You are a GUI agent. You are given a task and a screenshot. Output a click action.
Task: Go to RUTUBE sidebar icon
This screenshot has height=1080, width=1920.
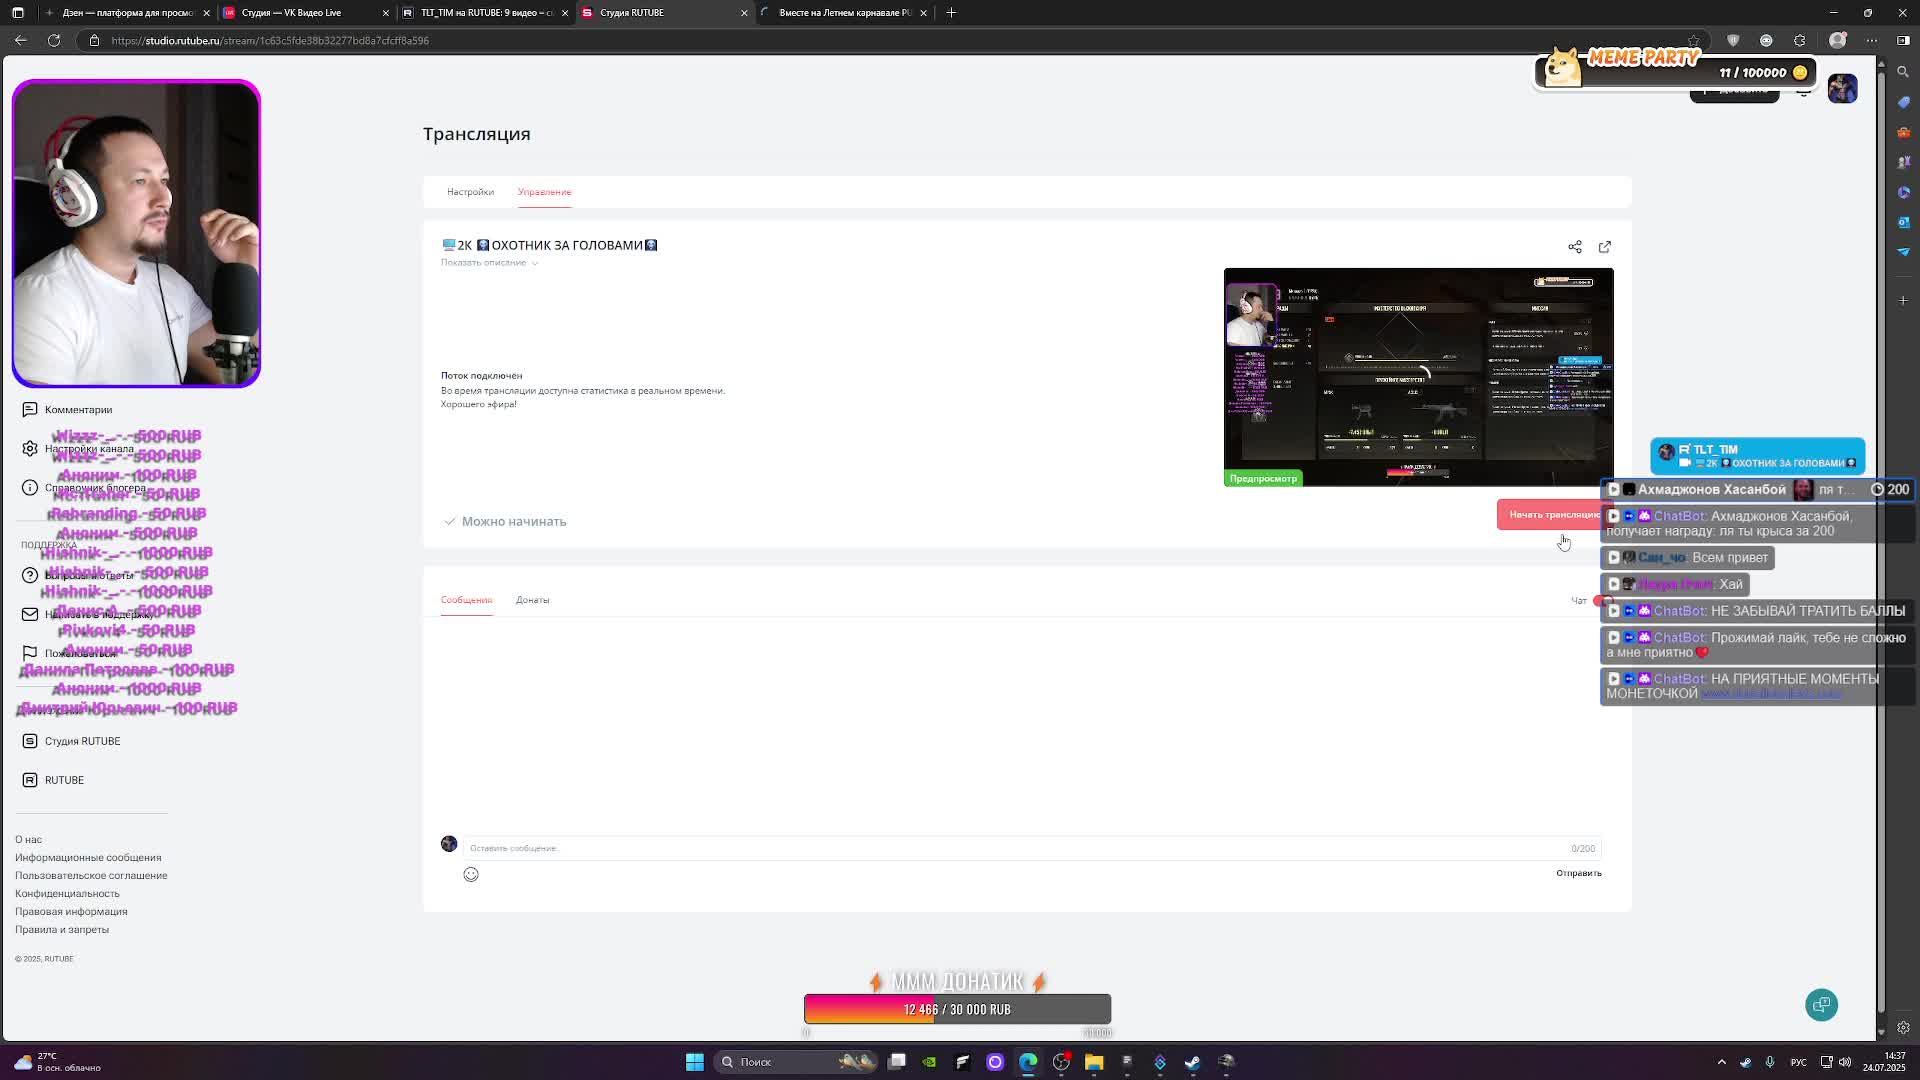click(30, 781)
